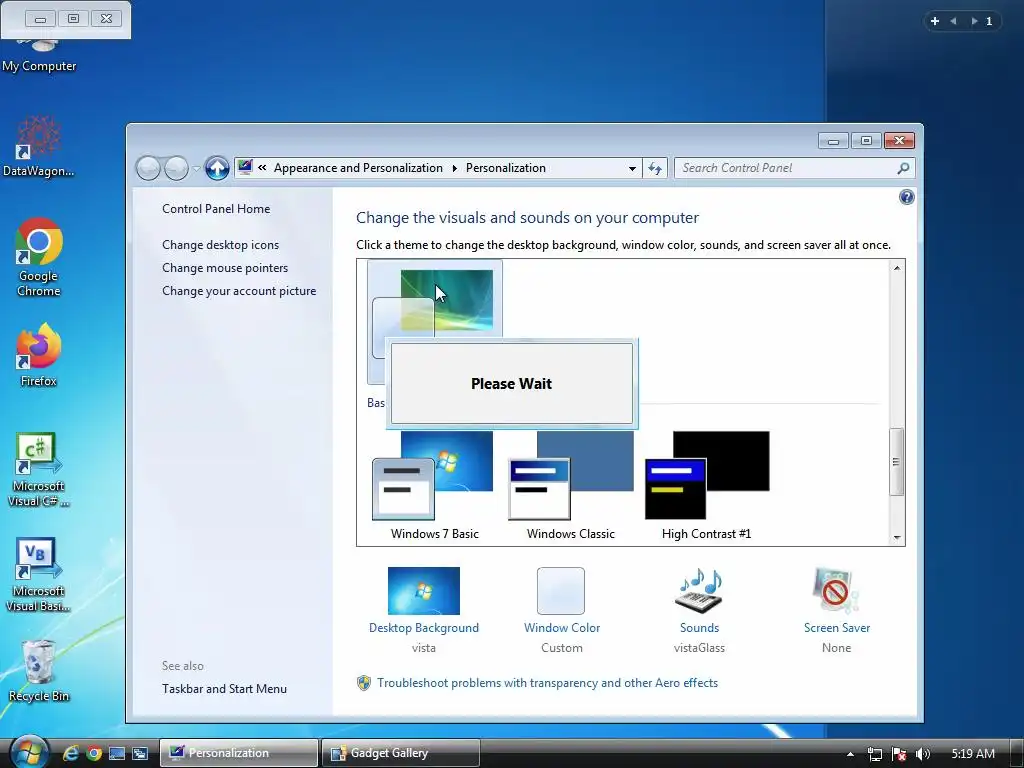Open Change mouse pointers

click(x=225, y=268)
